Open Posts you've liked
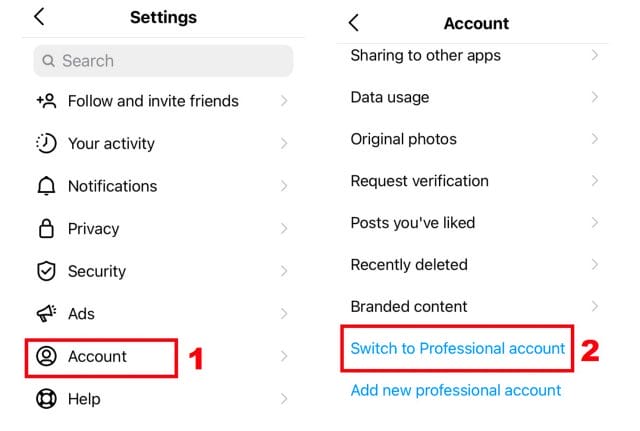640x431 pixels. pyautogui.click(x=473, y=223)
